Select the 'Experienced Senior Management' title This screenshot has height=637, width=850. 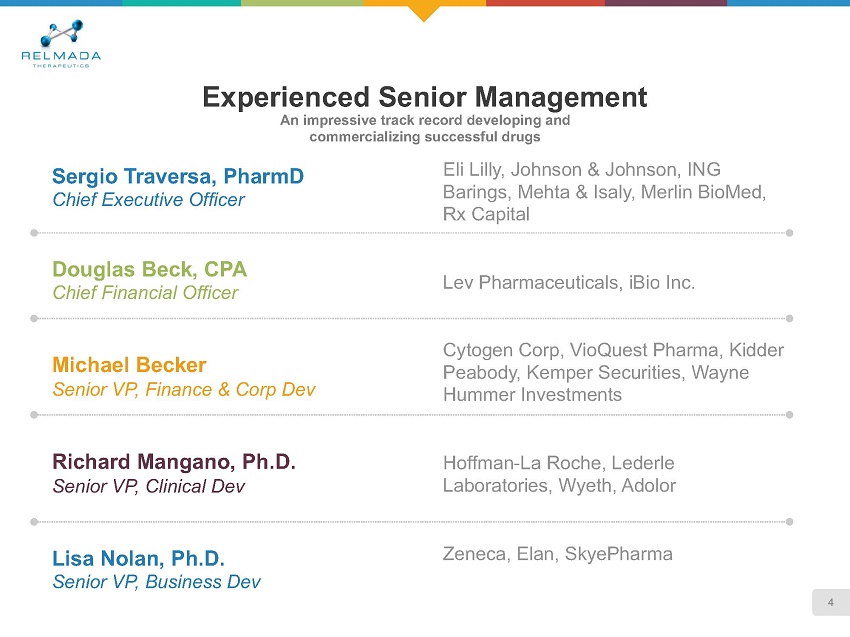click(x=424, y=97)
